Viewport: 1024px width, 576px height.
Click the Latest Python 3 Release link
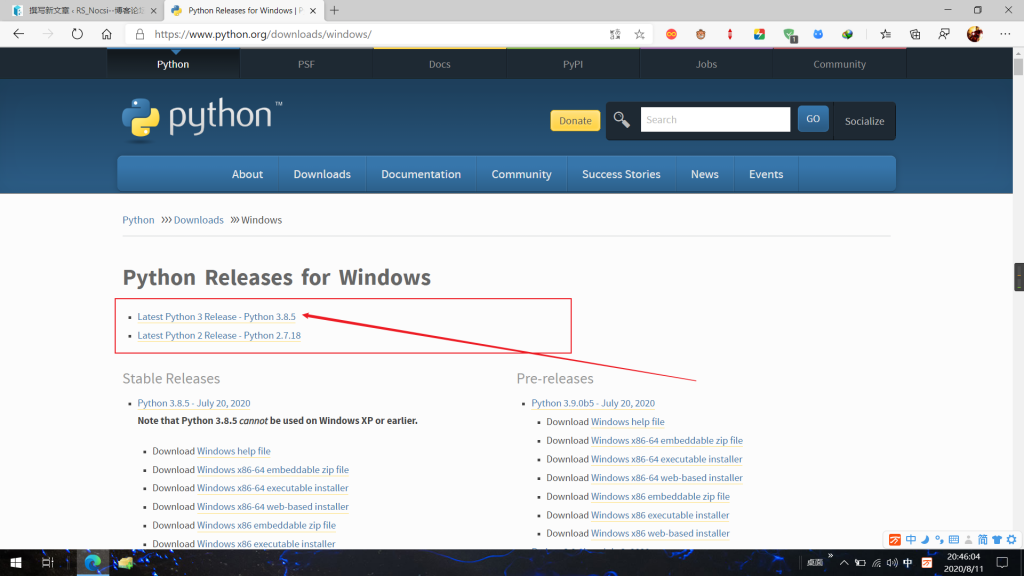tap(216, 317)
